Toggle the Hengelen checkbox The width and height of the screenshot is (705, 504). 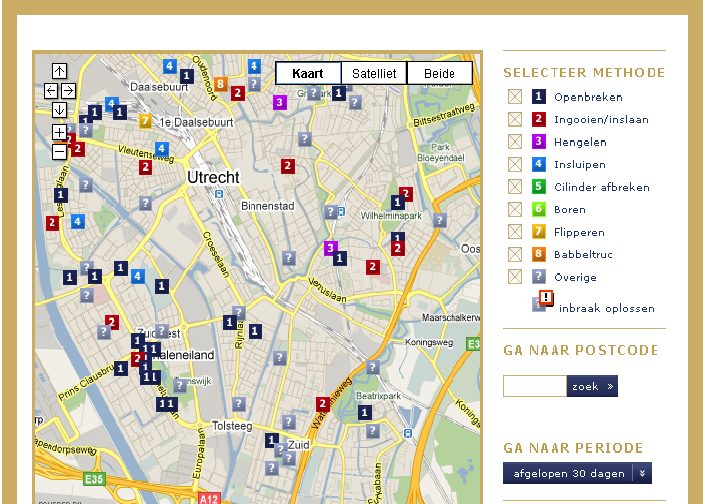(x=515, y=142)
